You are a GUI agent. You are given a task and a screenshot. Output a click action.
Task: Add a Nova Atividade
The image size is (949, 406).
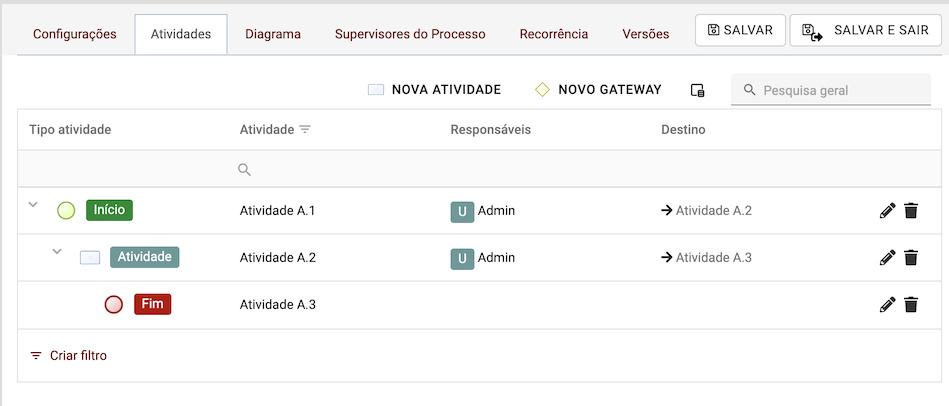click(x=435, y=90)
